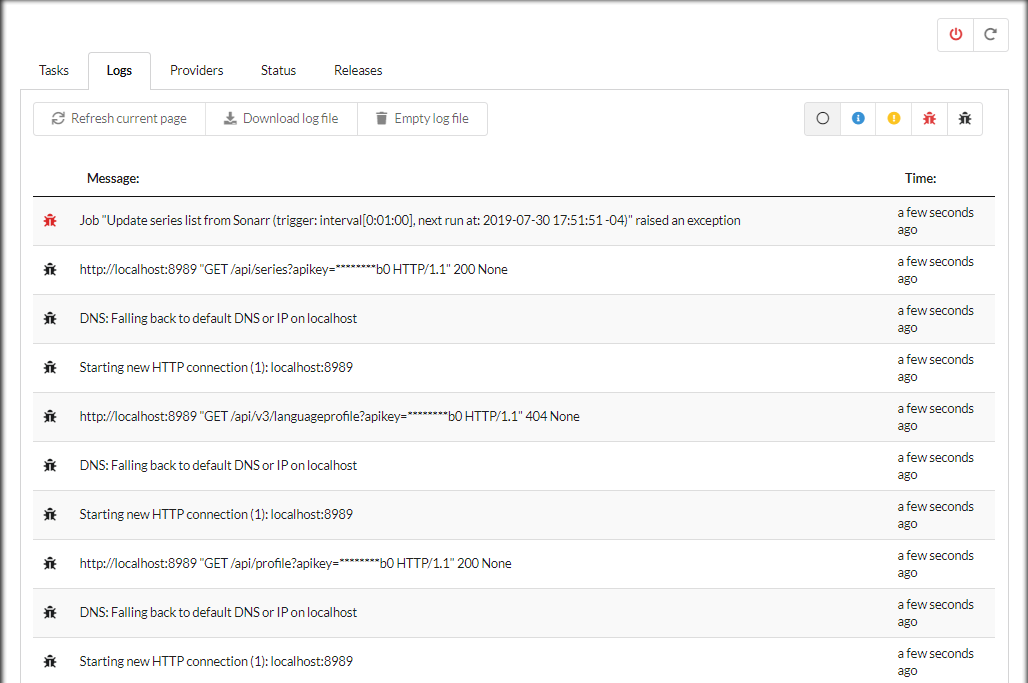Toggle the warning-level log filtering
Image resolution: width=1028 pixels, height=683 pixels.
click(893, 118)
